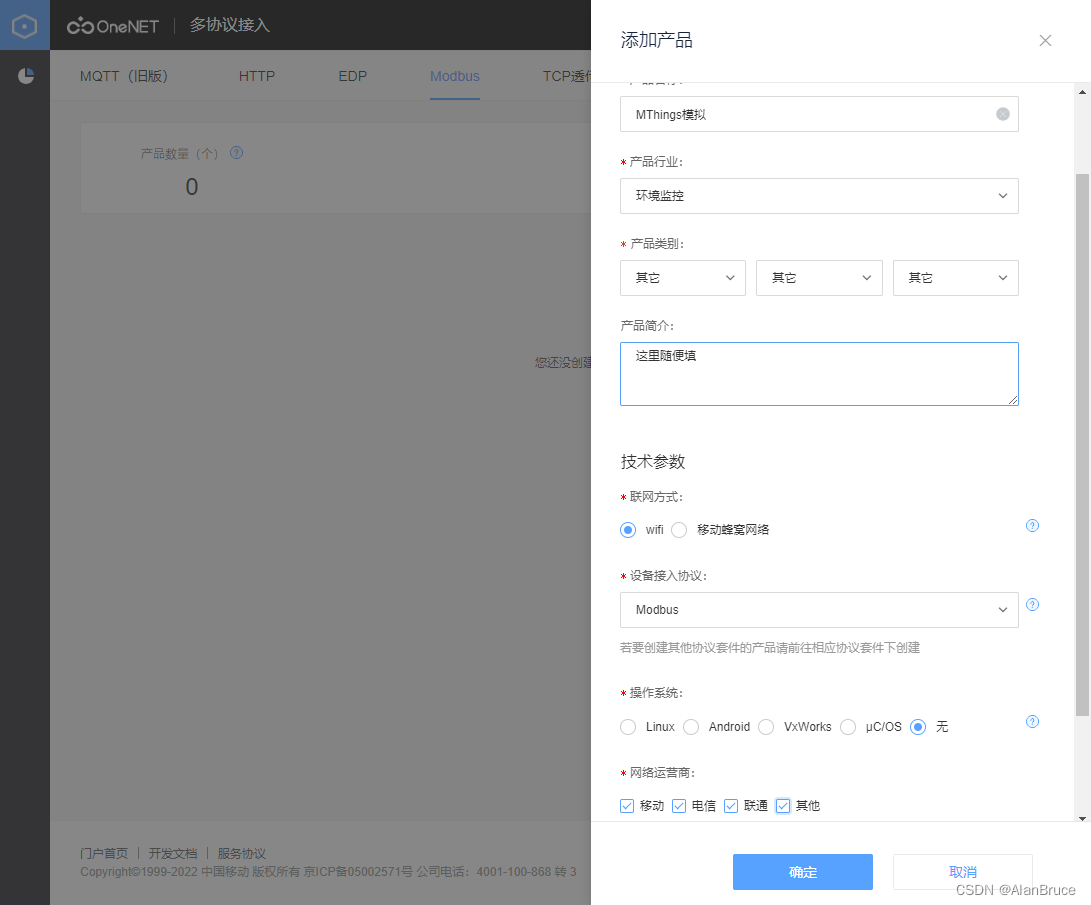This screenshot has width=1091, height=905.
Task: Switch to EDP tab
Action: point(353,76)
